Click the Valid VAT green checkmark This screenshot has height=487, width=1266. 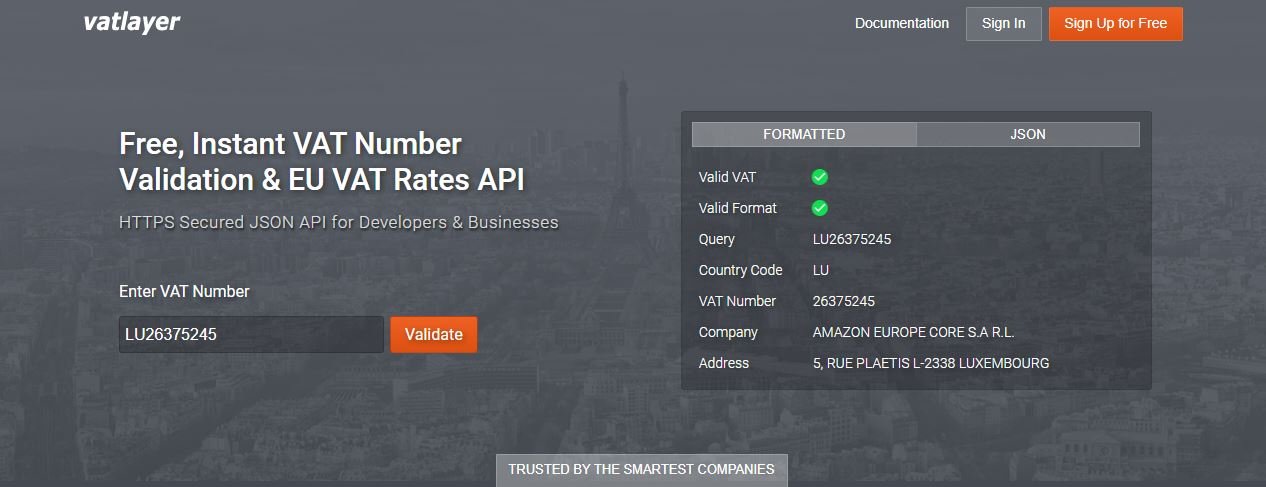[820, 177]
